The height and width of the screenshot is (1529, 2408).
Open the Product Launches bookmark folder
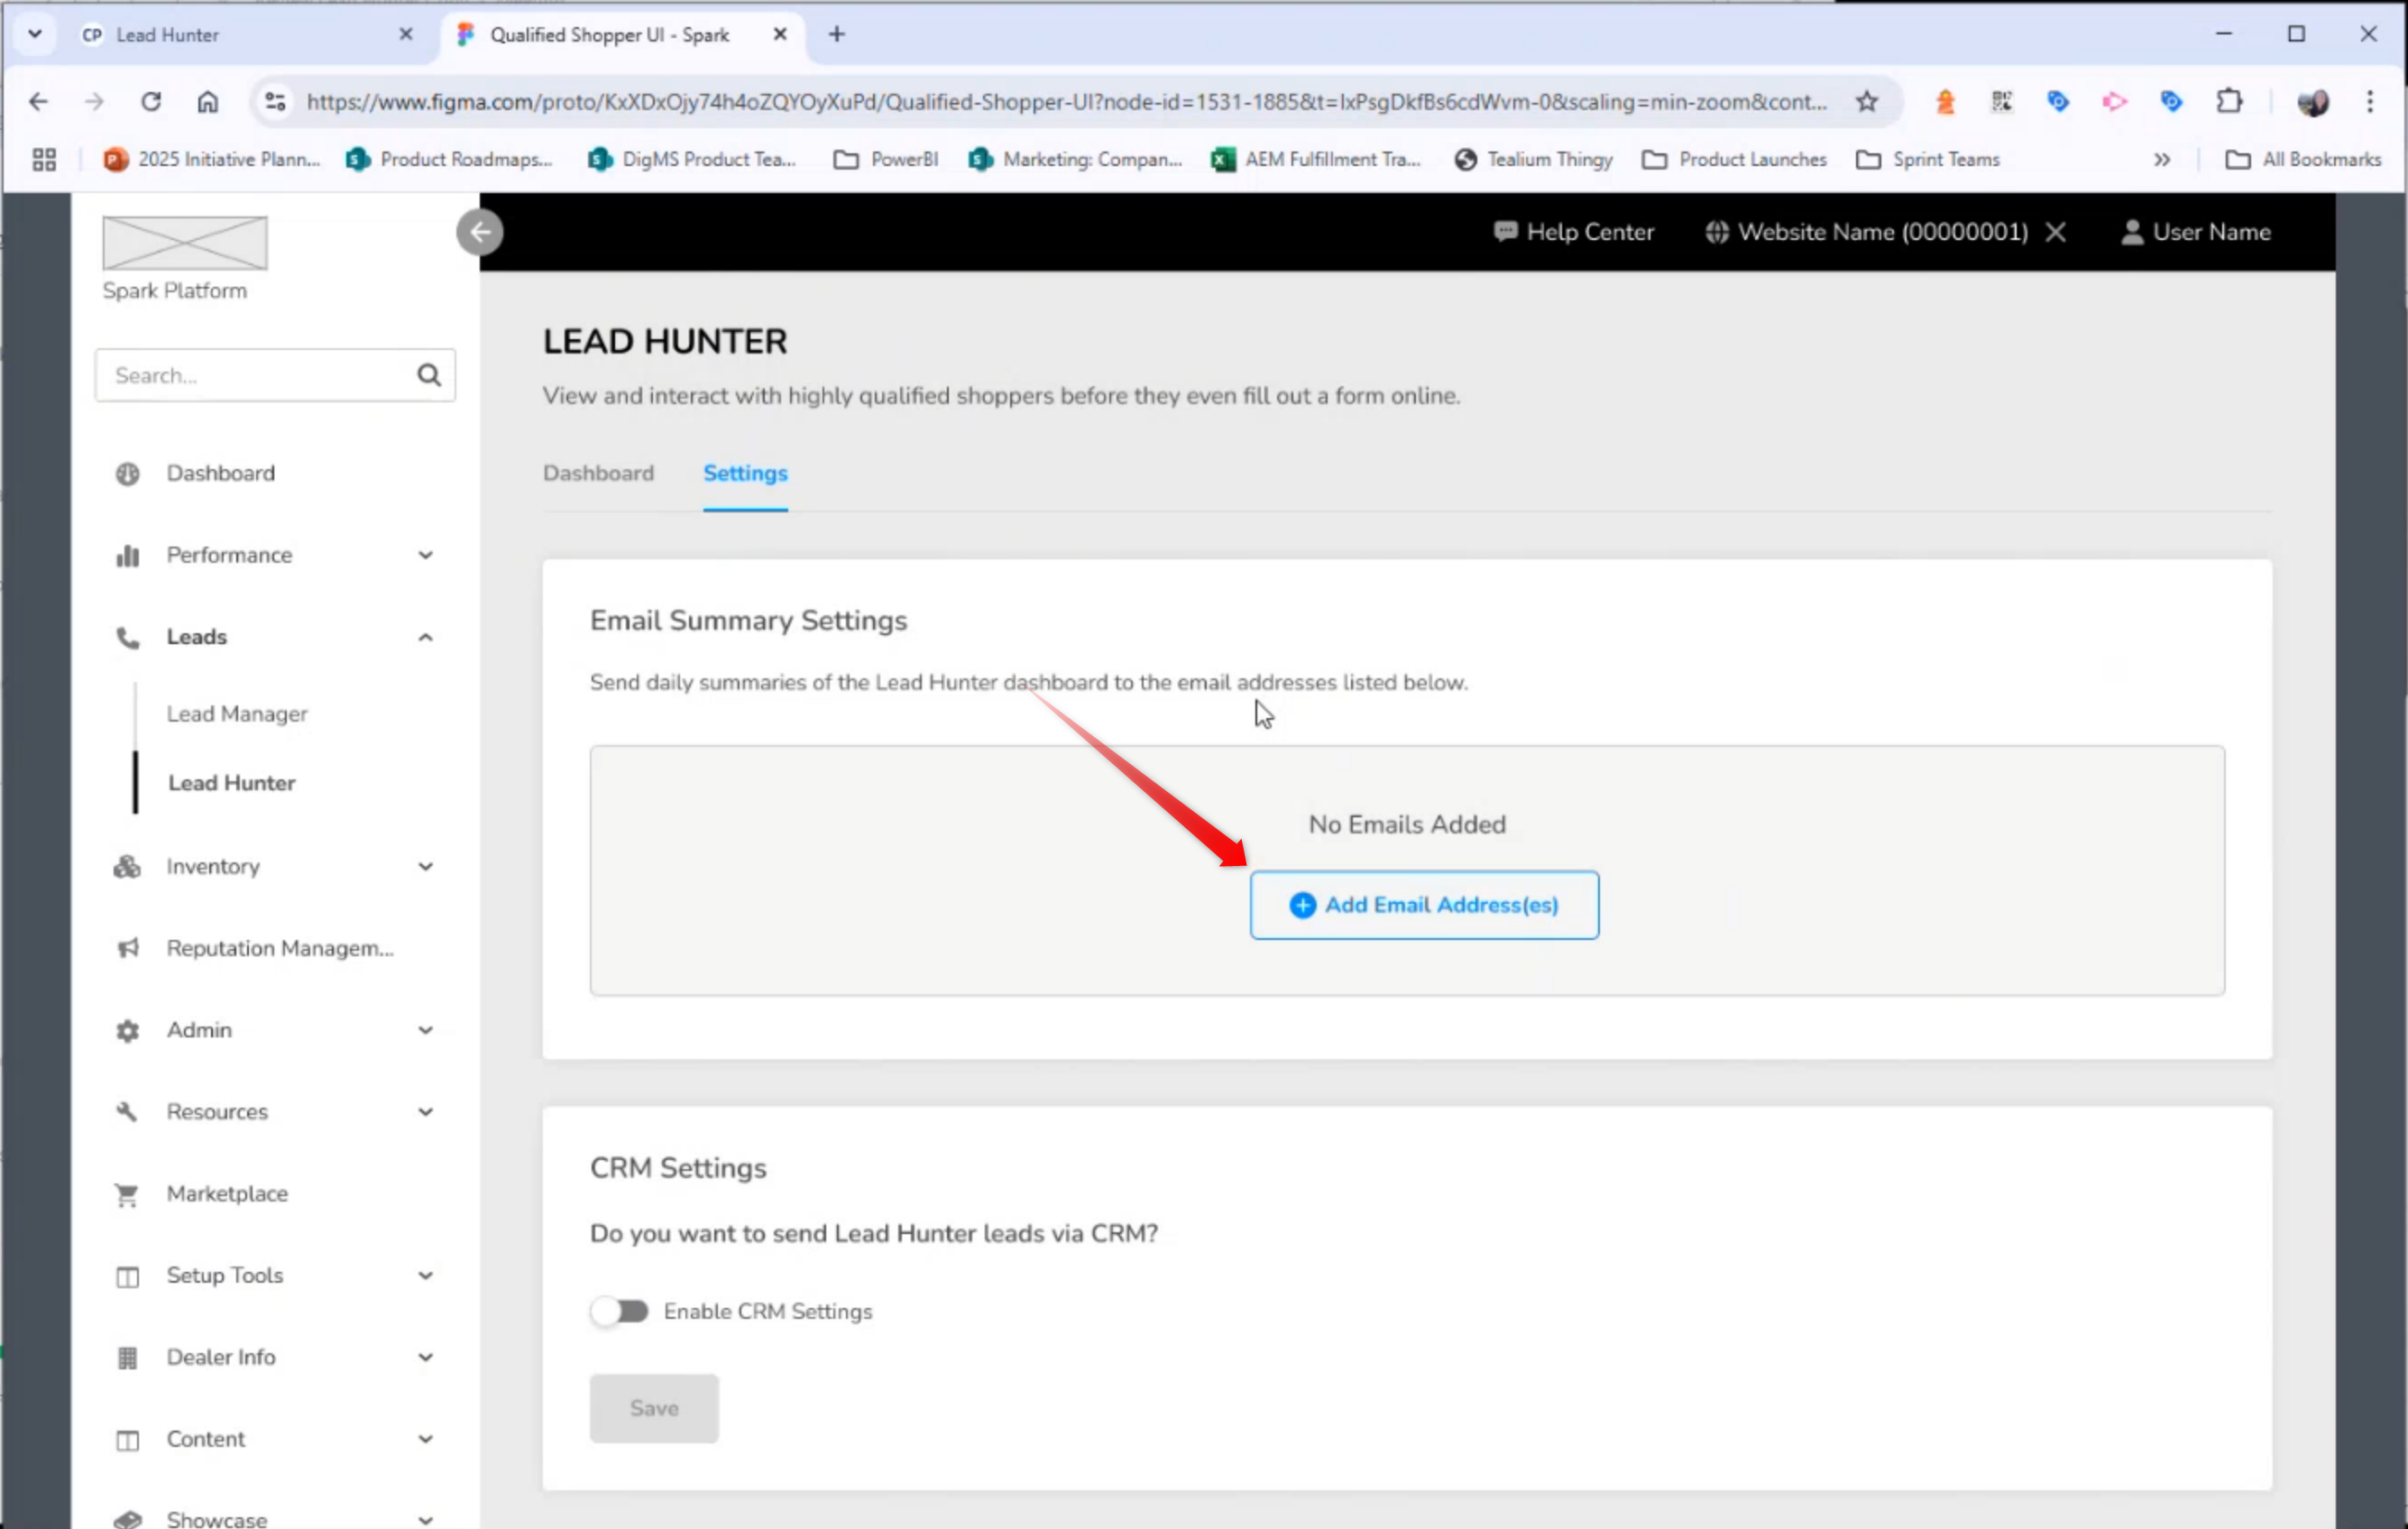tap(1734, 159)
